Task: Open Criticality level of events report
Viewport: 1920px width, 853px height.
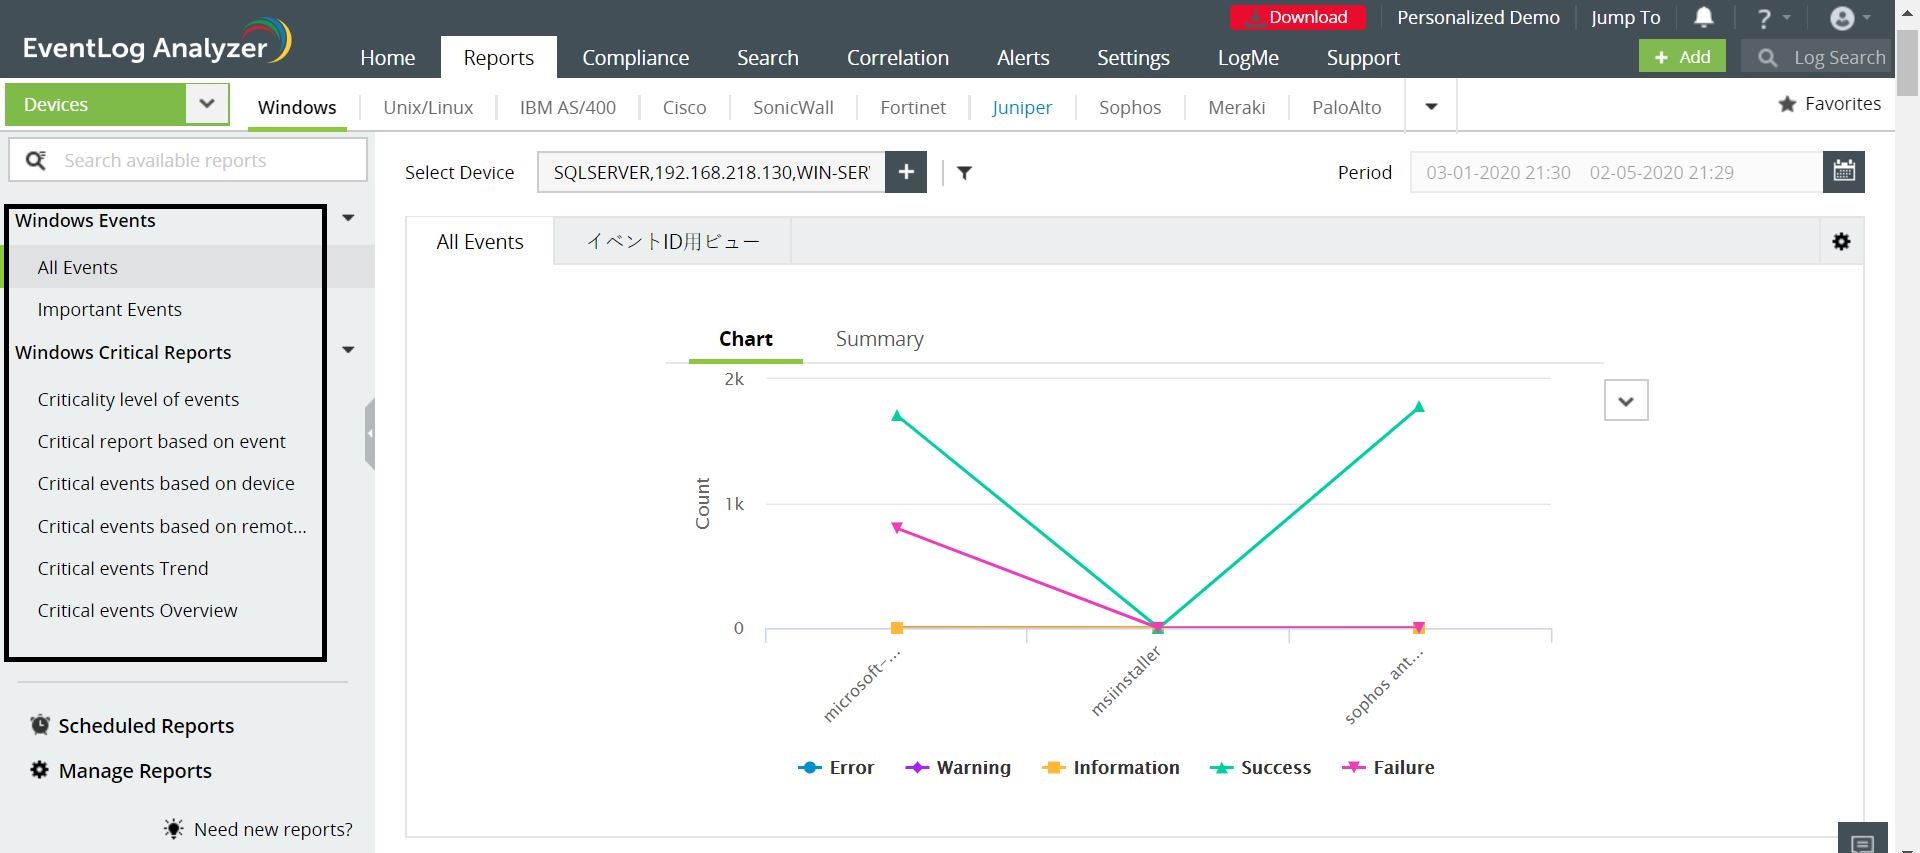Action: pos(138,400)
